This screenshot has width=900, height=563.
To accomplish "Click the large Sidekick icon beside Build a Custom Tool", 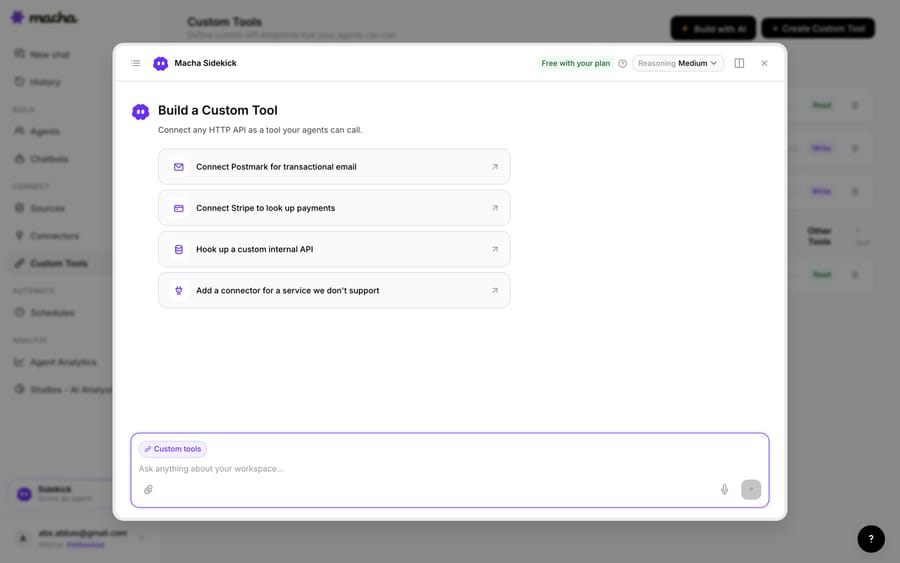I will pos(141,111).
